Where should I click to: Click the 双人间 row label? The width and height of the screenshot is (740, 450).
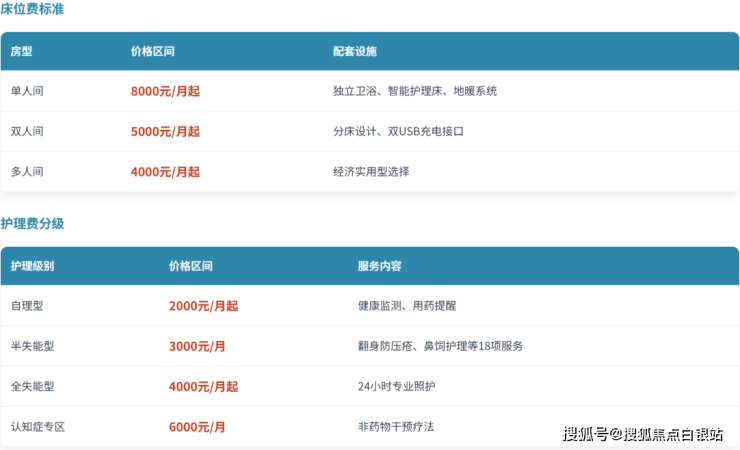click(x=27, y=131)
